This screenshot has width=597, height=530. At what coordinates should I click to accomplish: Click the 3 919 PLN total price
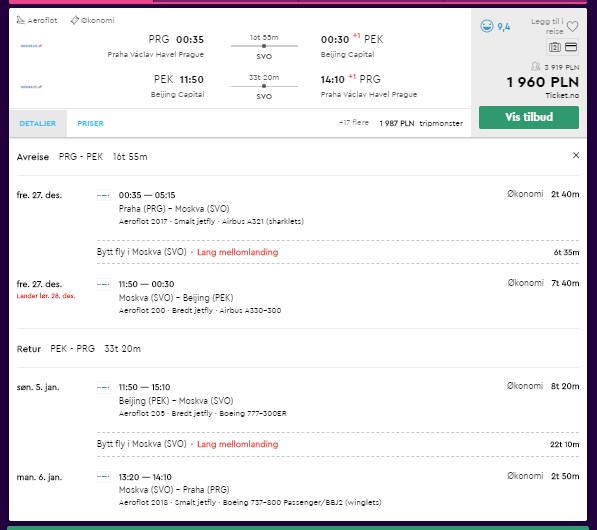coord(562,67)
